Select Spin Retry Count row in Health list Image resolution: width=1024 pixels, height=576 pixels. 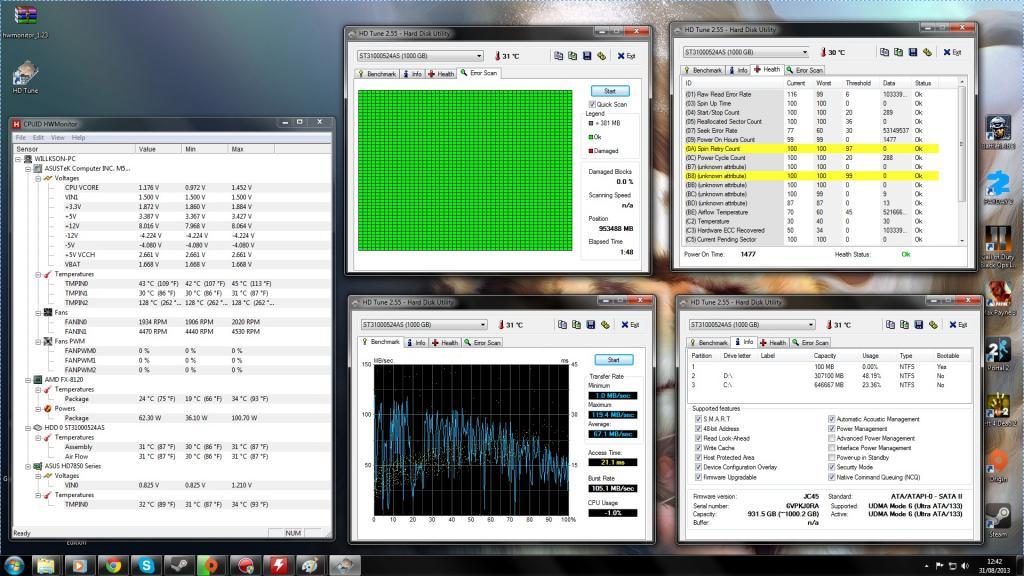[x=810, y=149]
